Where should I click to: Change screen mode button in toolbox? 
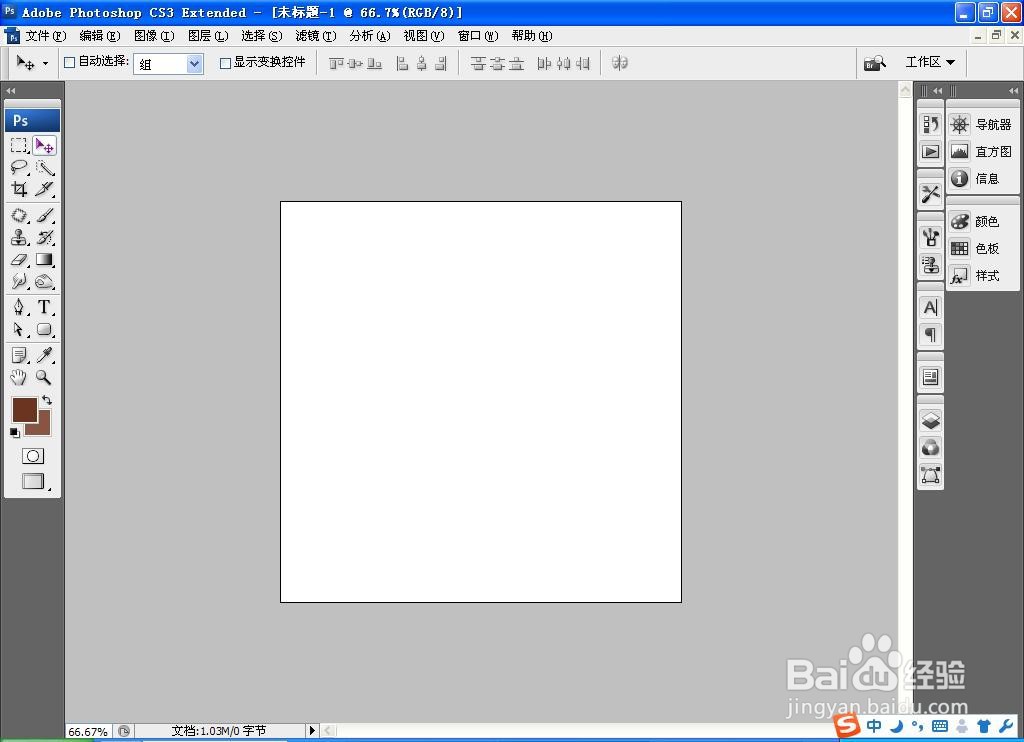click(x=33, y=481)
